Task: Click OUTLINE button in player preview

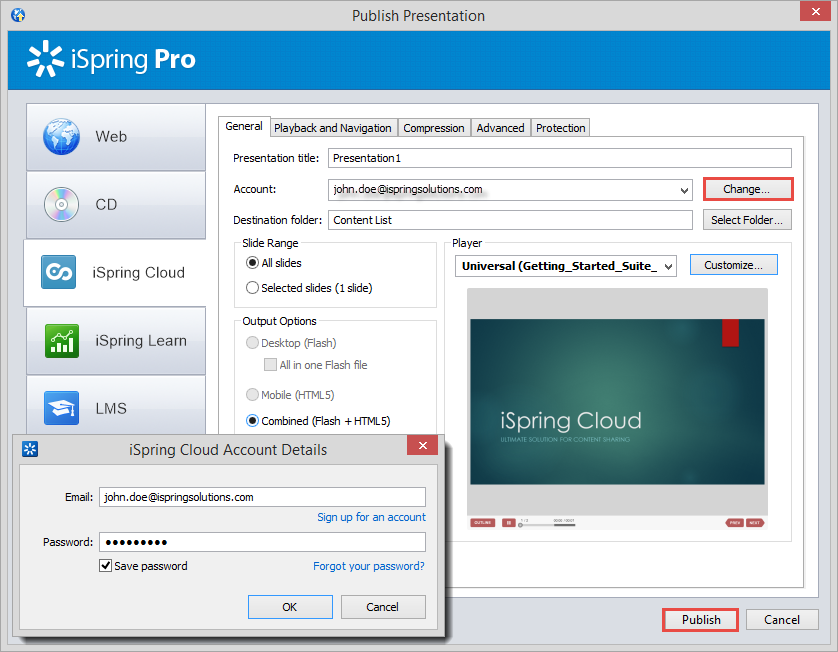Action: (x=483, y=523)
